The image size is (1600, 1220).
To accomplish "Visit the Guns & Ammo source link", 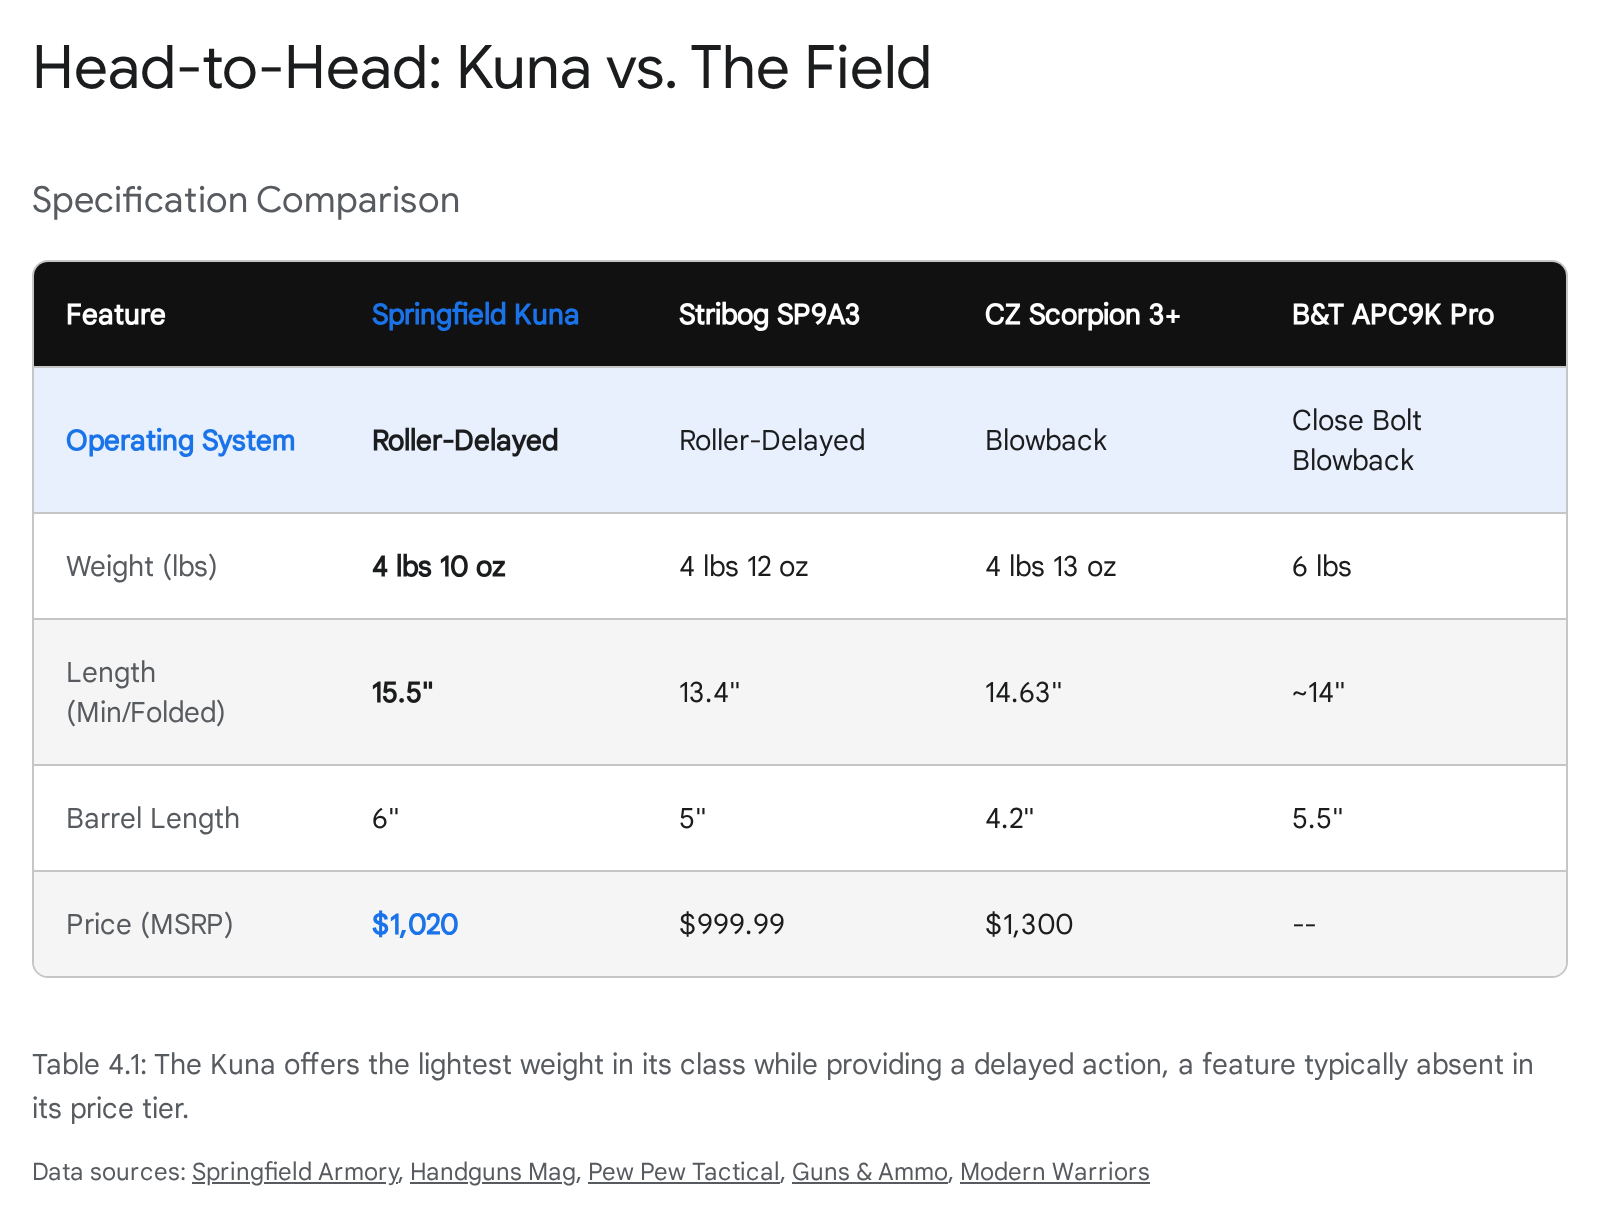I will click(869, 1171).
